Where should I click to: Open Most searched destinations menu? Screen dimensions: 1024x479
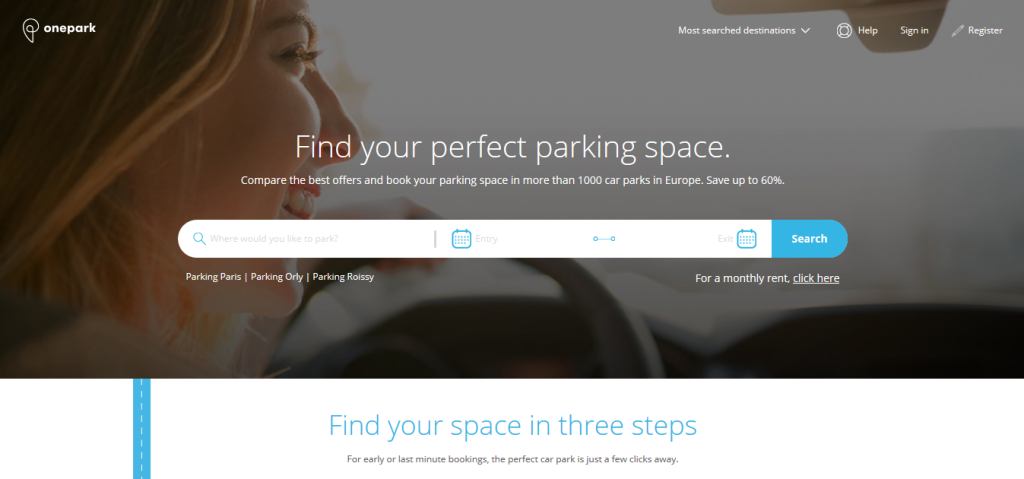[x=744, y=31]
